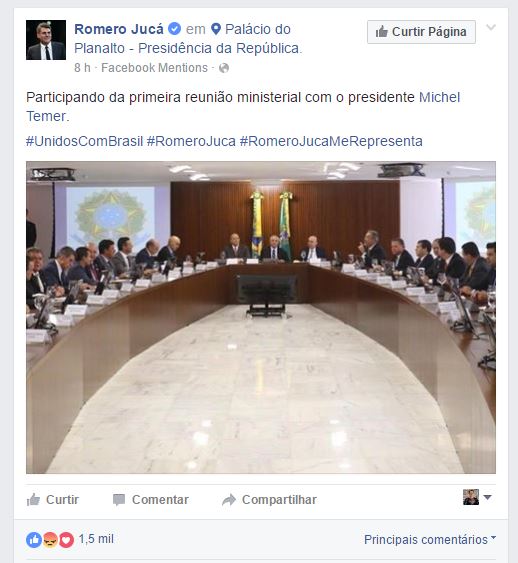Click the Curtir thumbs-up icon below the photo
This screenshot has width=518, height=563.
coord(33,499)
